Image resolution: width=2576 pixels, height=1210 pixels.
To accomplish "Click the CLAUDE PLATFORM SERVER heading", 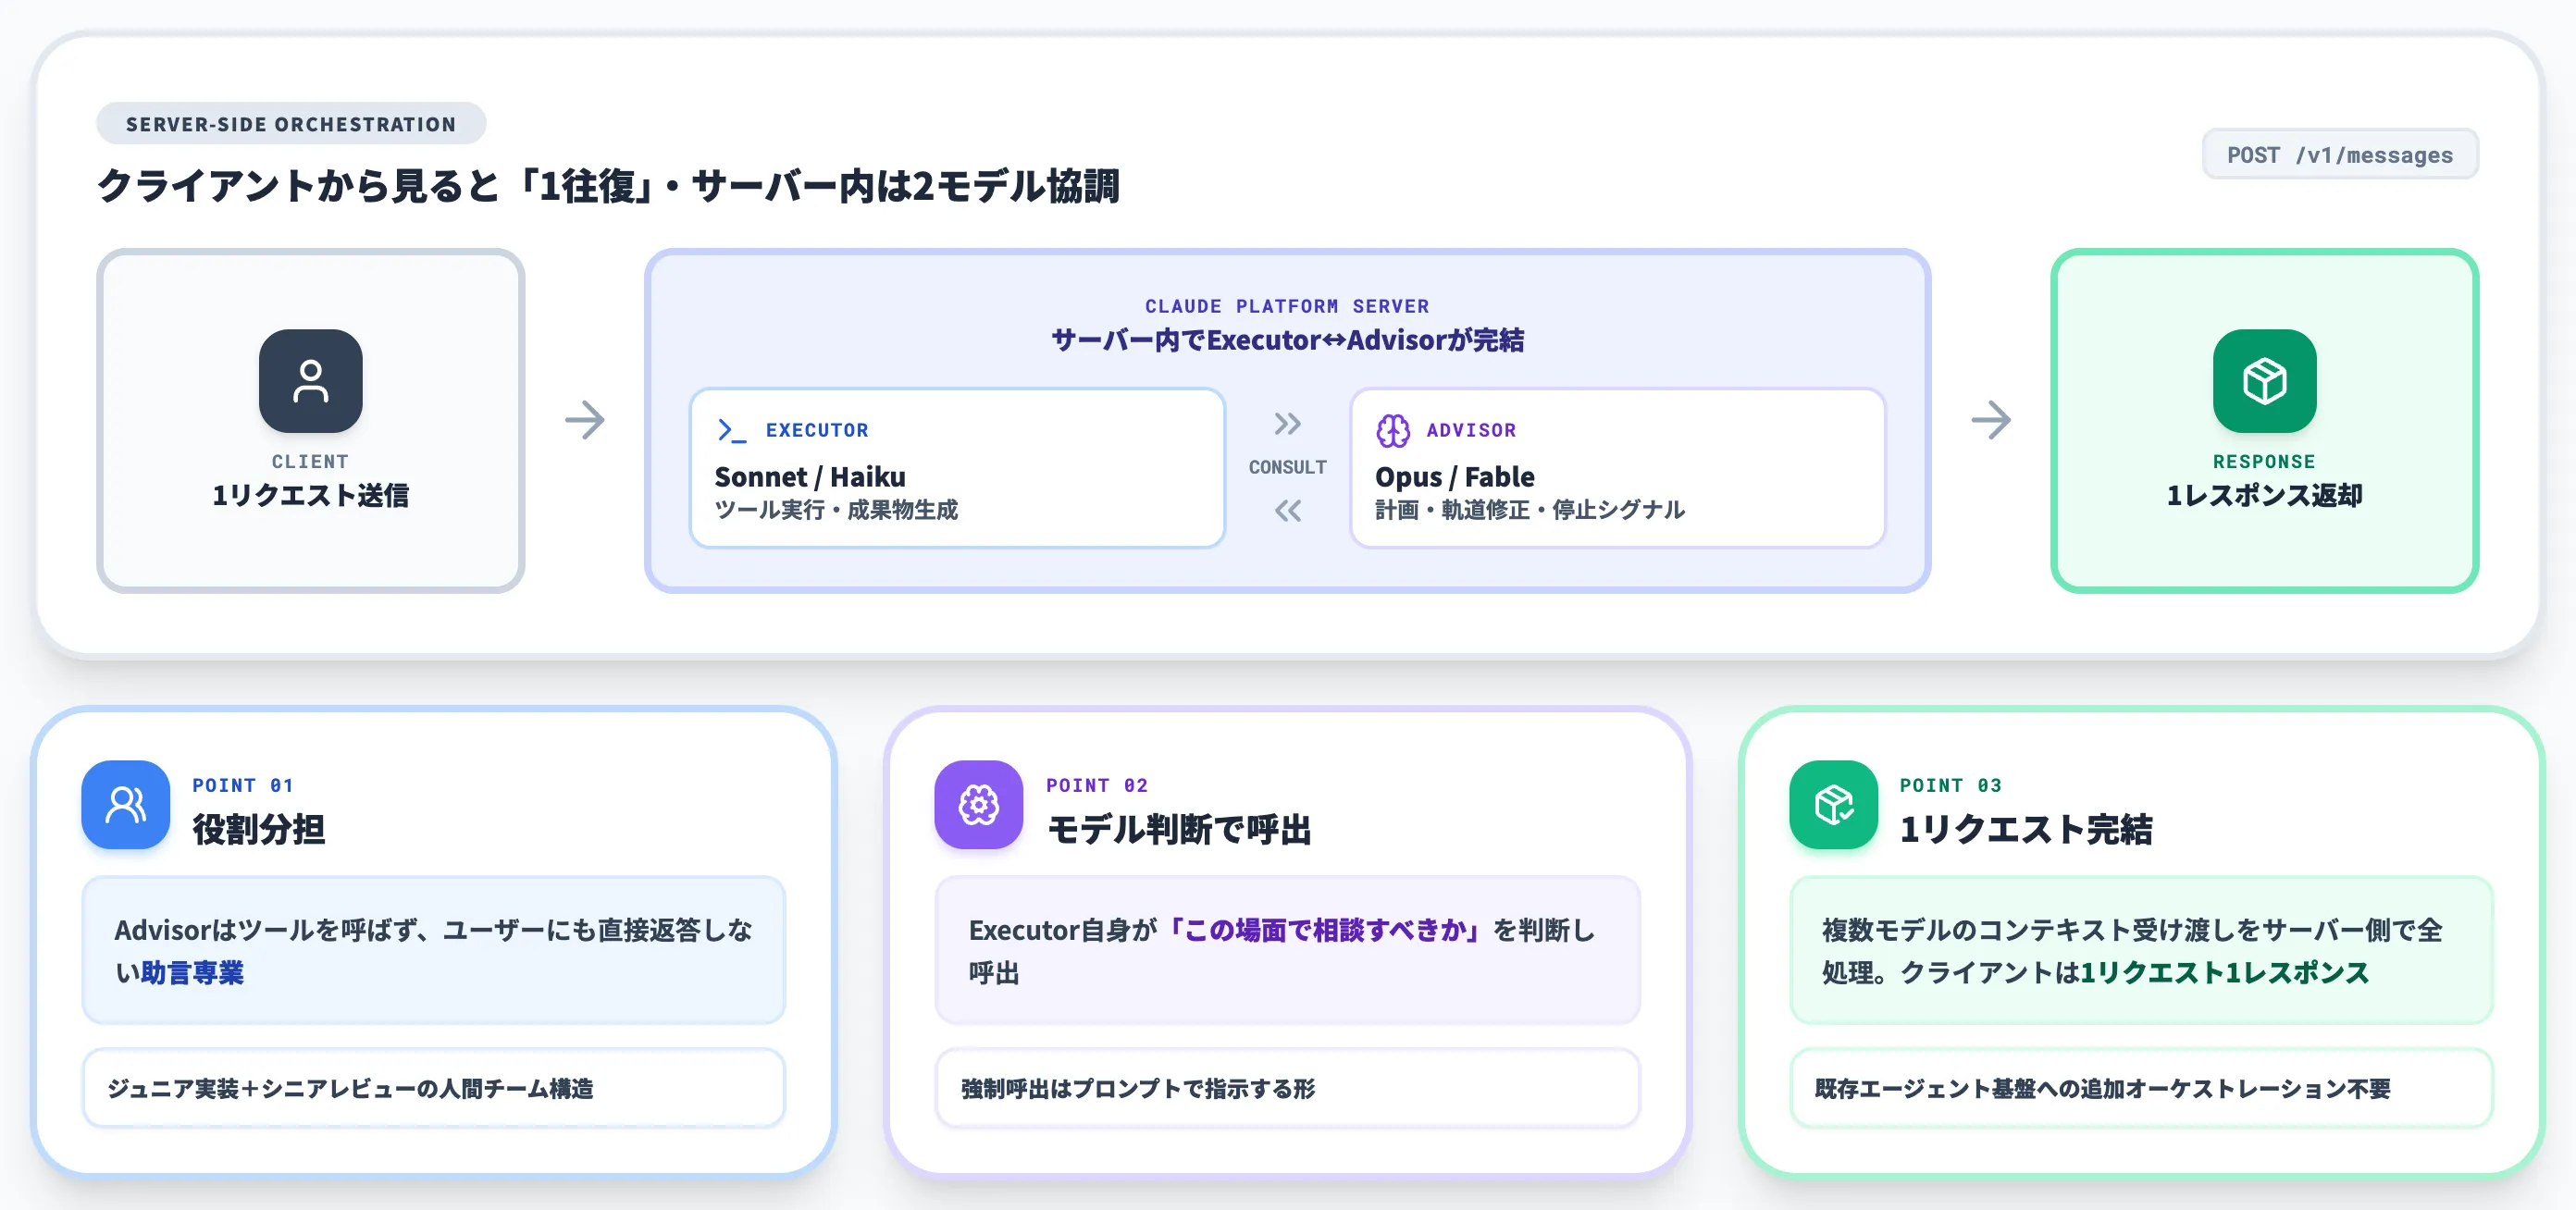I will [x=1287, y=306].
